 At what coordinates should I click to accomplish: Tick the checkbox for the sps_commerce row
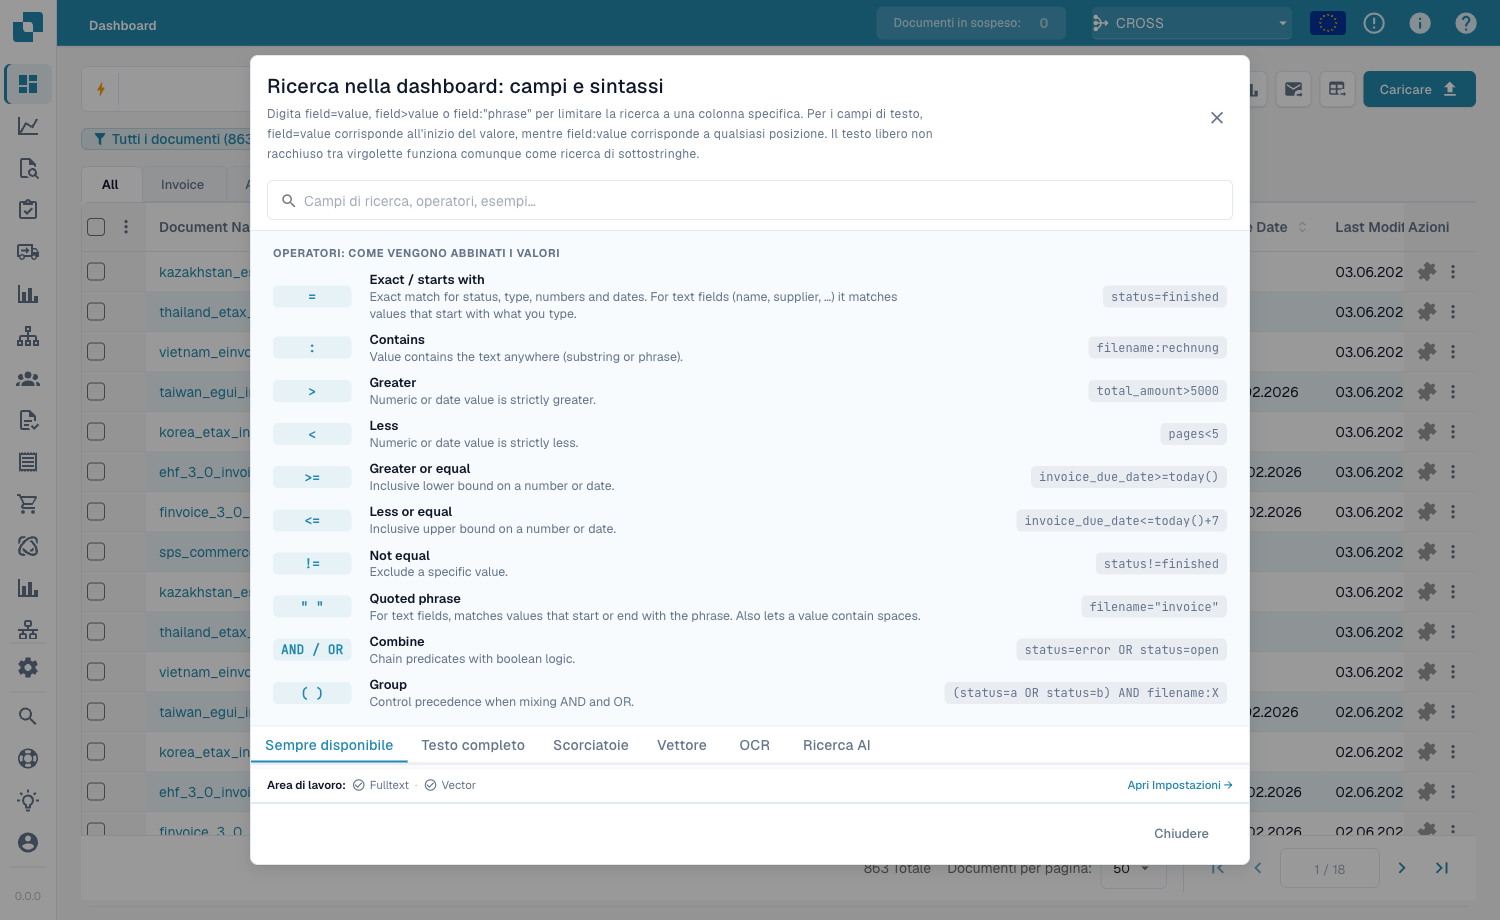[x=96, y=551]
